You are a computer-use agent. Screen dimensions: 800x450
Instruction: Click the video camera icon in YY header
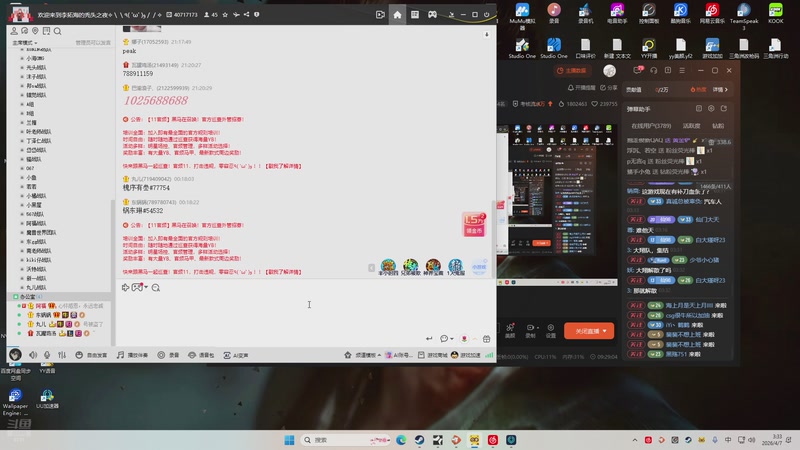click(380, 15)
